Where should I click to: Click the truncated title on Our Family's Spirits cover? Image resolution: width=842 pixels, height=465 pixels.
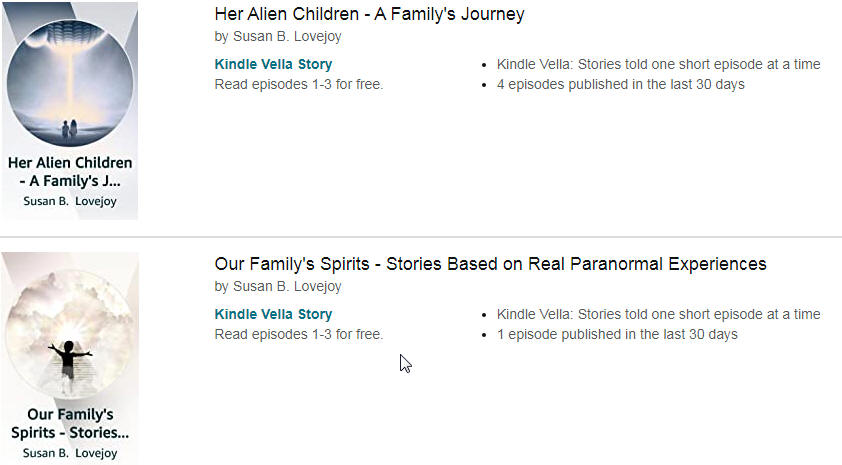click(x=70, y=423)
